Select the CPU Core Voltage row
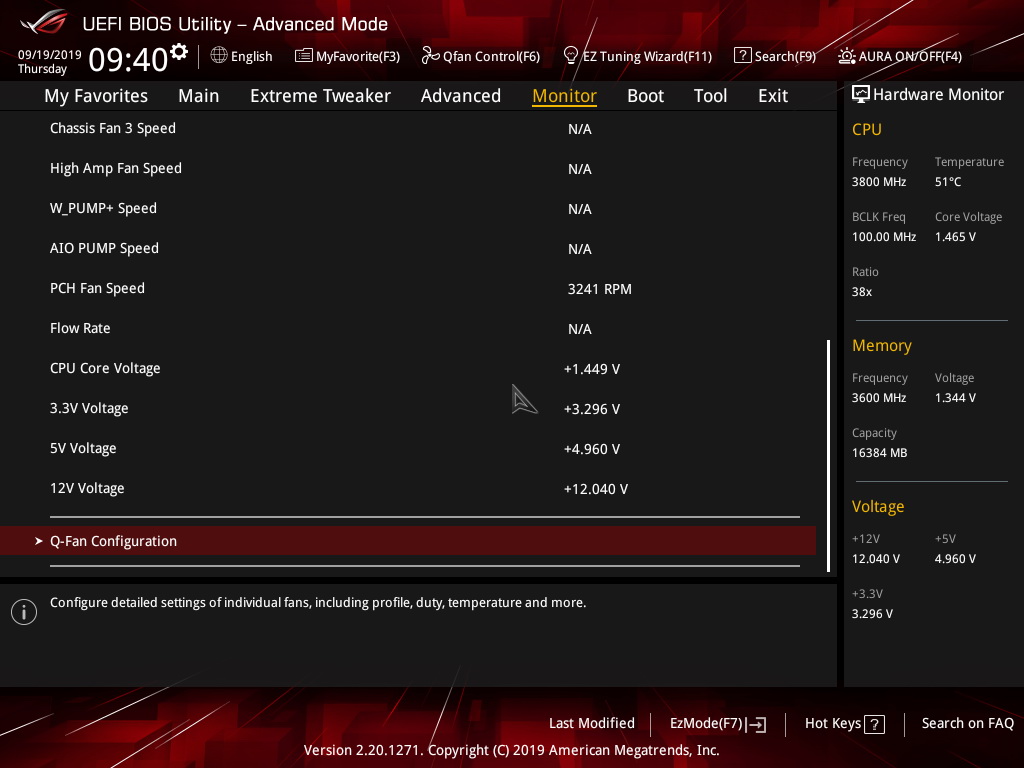The image size is (1024, 768). (x=408, y=368)
